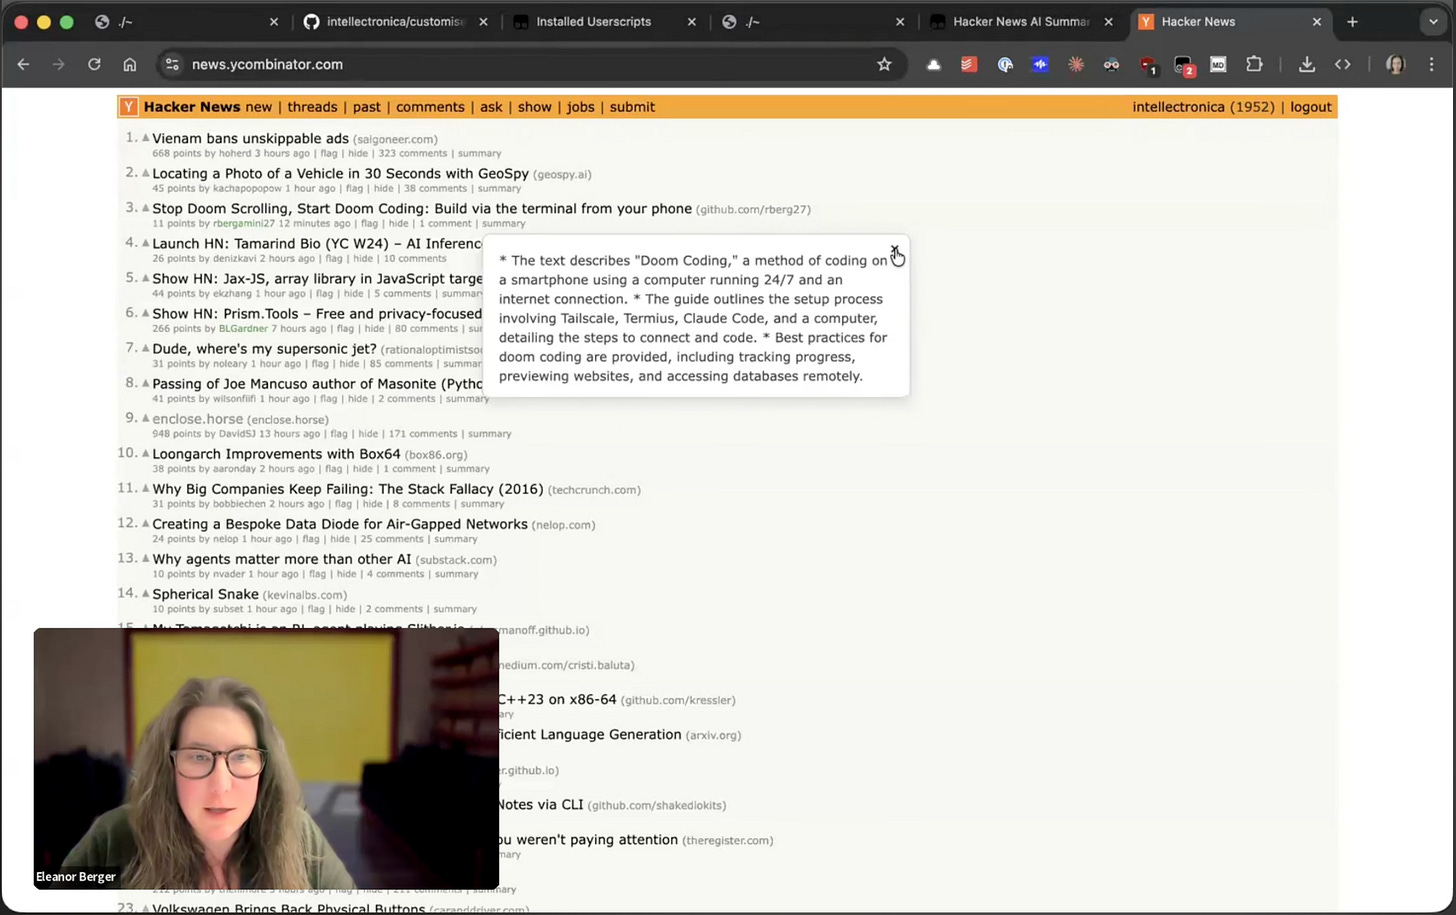Open the new link in header
Viewport: 1456px width, 915px height.
(258, 107)
